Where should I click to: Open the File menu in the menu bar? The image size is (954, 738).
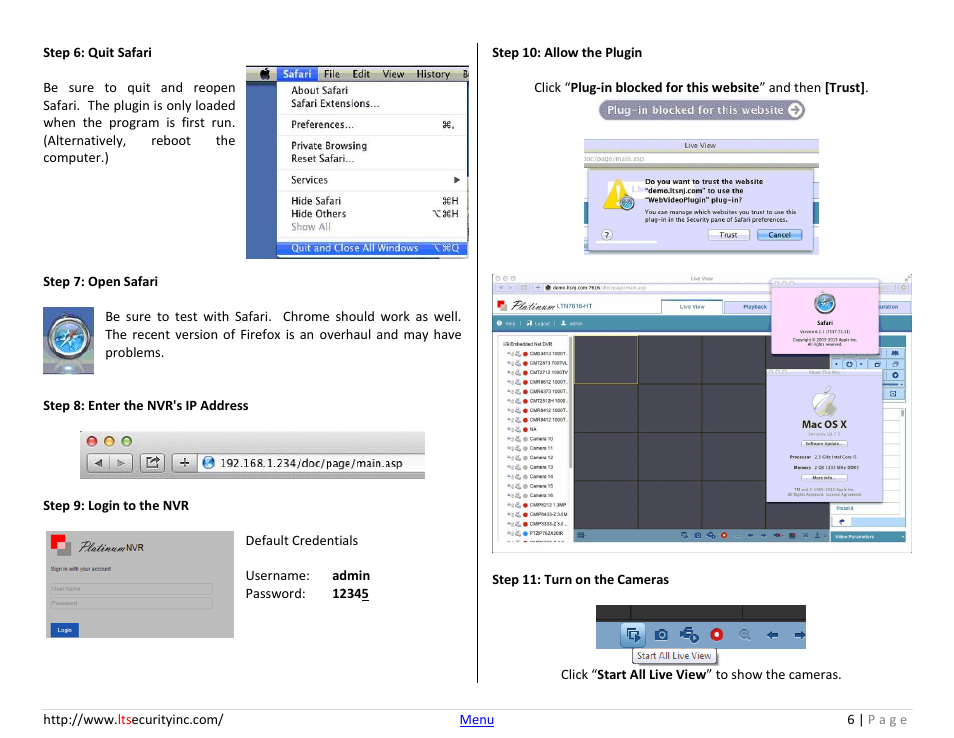332,74
